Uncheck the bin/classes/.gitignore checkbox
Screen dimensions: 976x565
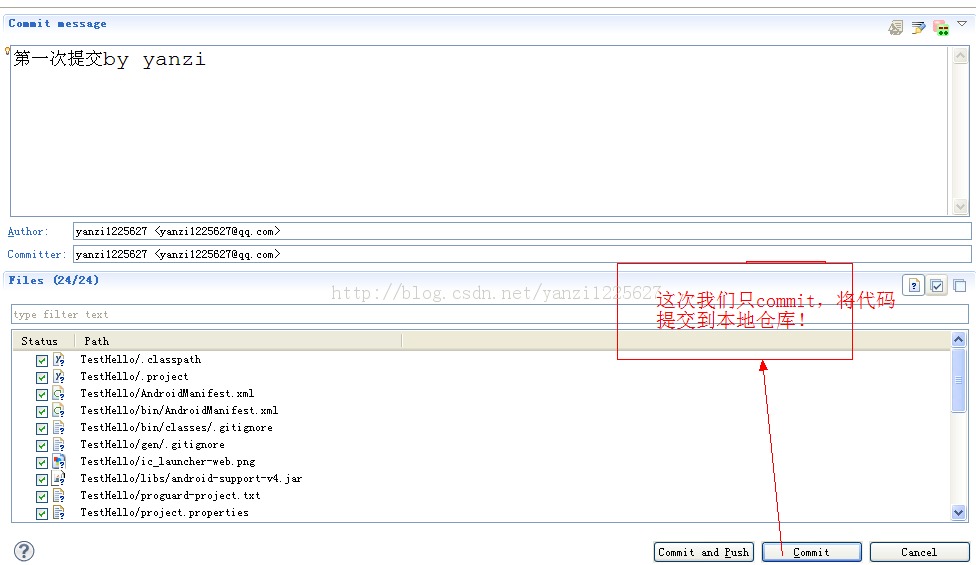(42, 429)
